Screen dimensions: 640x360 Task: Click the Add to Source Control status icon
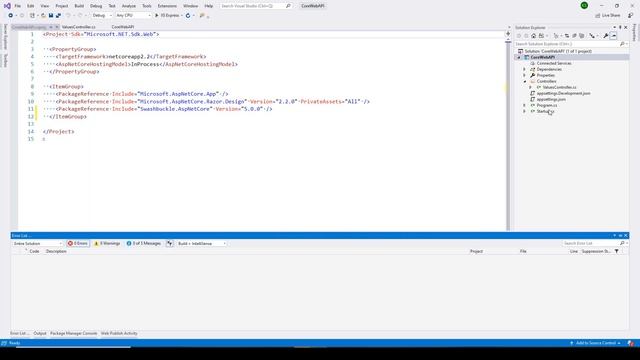(571, 343)
